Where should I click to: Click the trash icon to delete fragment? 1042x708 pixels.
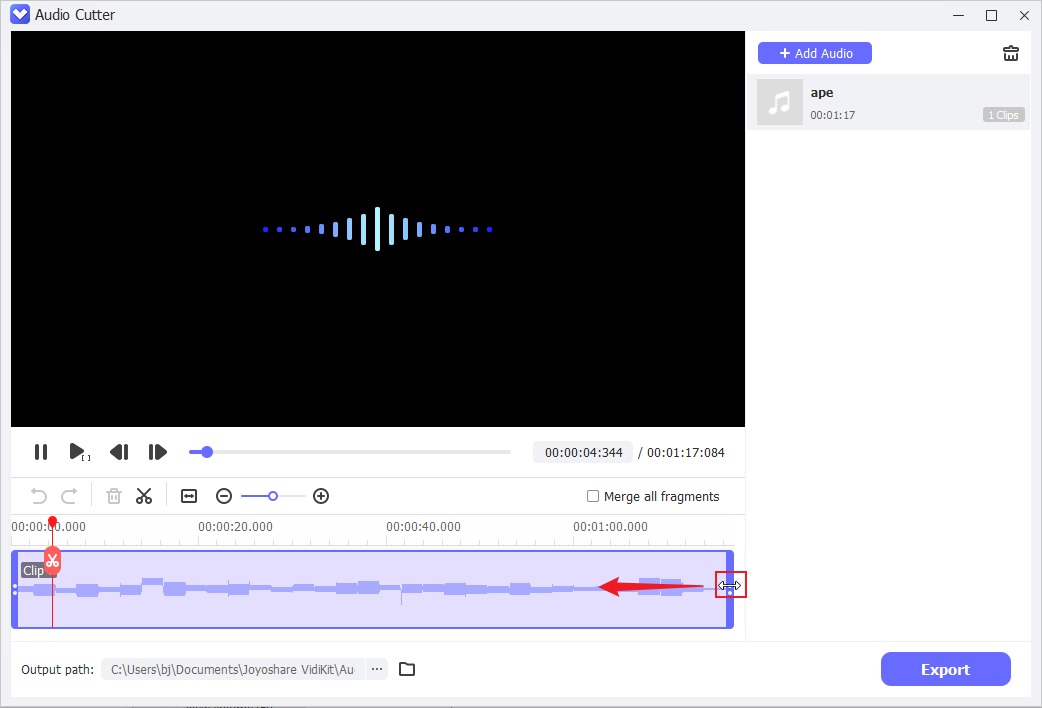tap(113, 496)
